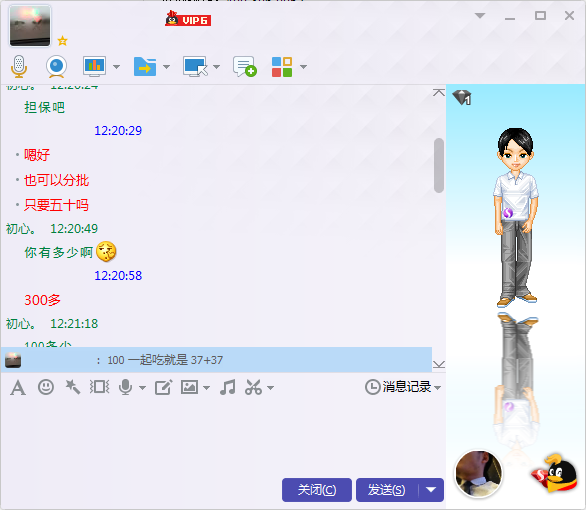Open the 发送 button options arrow
Image resolution: width=586 pixels, height=510 pixels.
431,489
